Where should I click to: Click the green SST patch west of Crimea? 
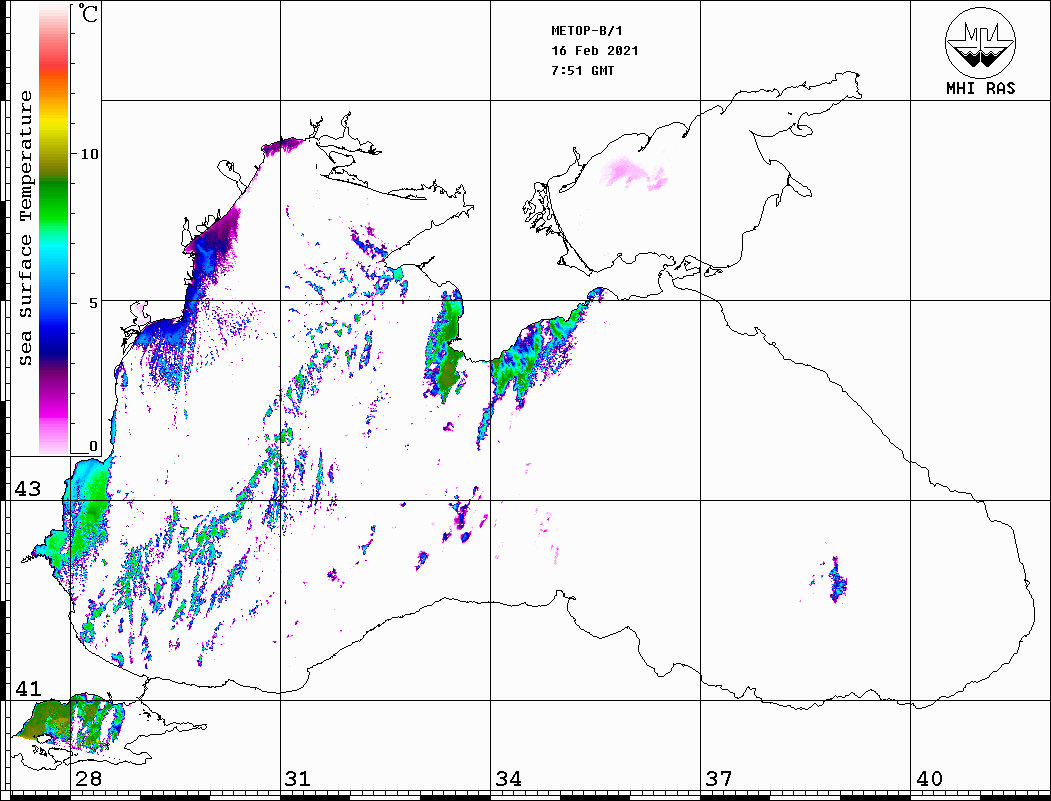pyautogui.click(x=446, y=345)
